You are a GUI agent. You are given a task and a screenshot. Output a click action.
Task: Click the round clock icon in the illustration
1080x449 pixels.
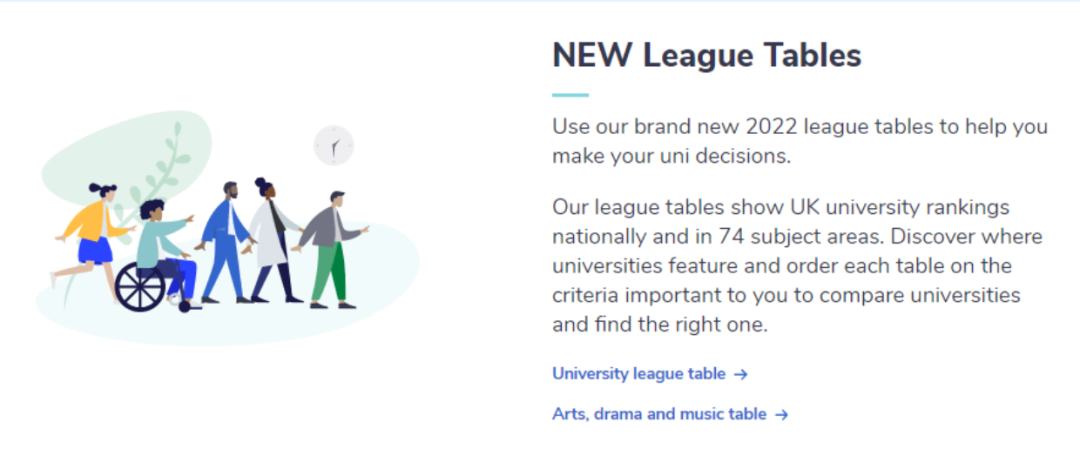[333, 145]
